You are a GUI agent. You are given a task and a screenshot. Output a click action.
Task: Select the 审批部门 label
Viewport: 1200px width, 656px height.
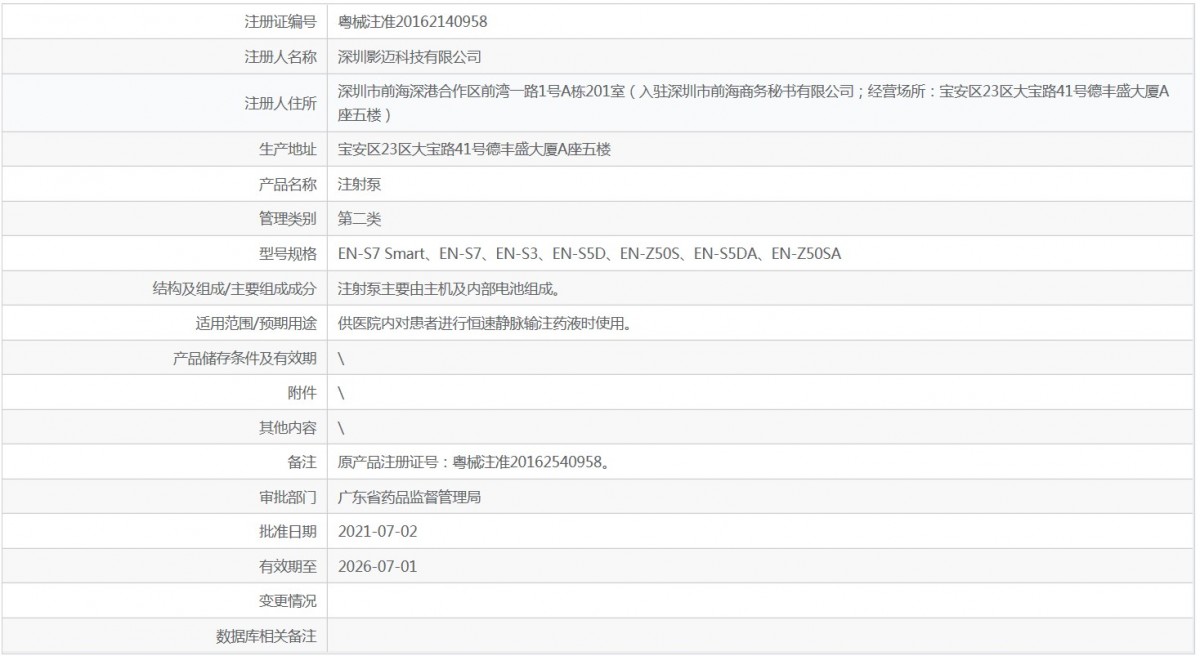(288, 497)
